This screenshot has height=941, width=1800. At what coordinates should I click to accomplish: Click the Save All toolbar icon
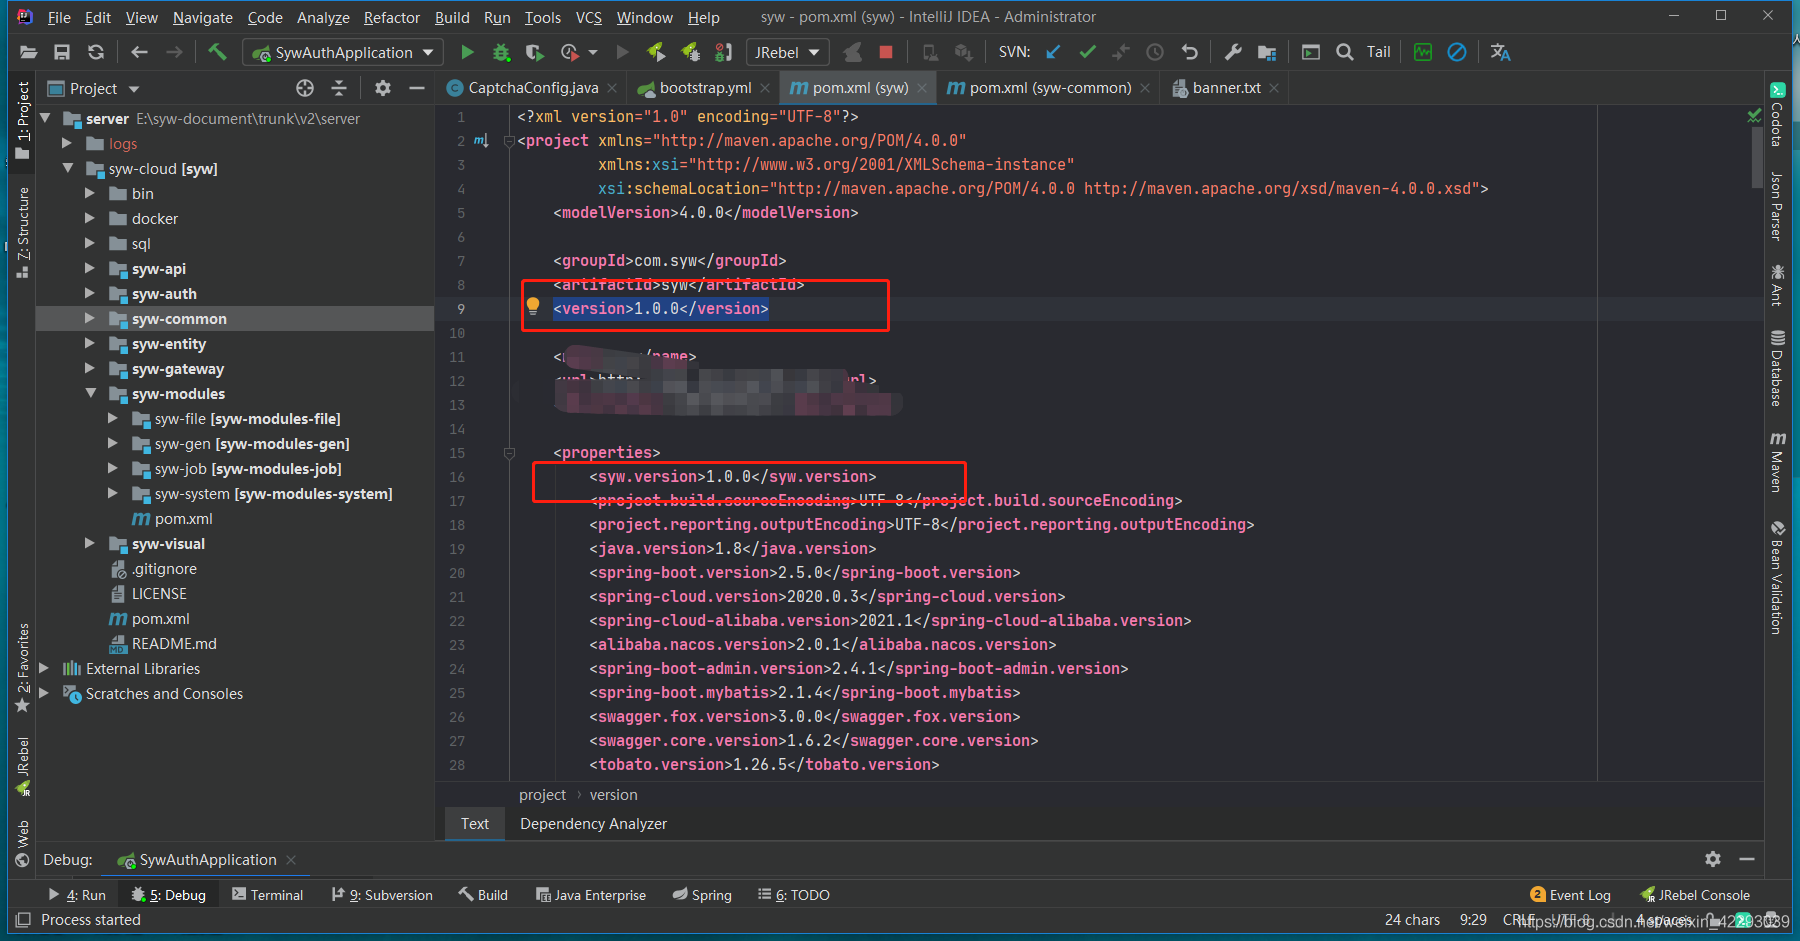click(62, 52)
